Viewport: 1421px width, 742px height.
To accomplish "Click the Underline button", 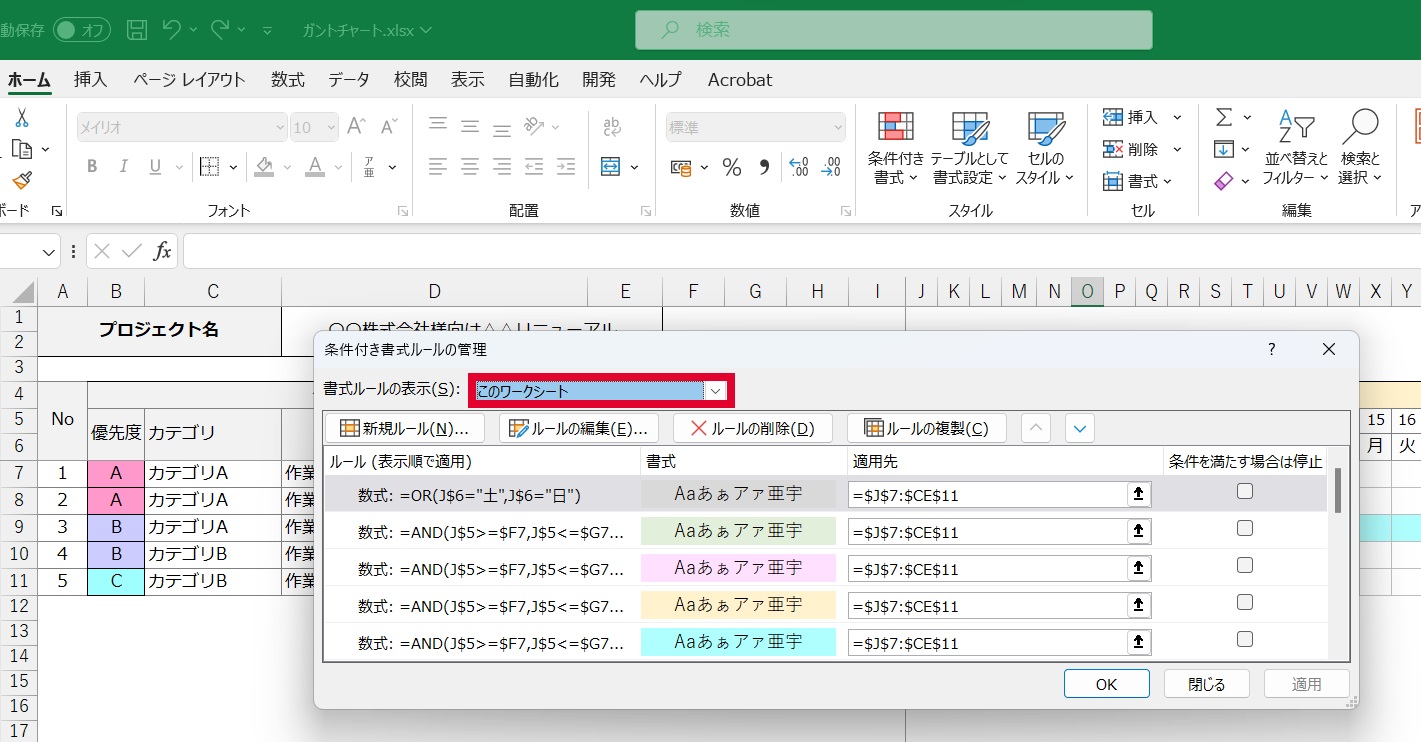I will click(154, 166).
